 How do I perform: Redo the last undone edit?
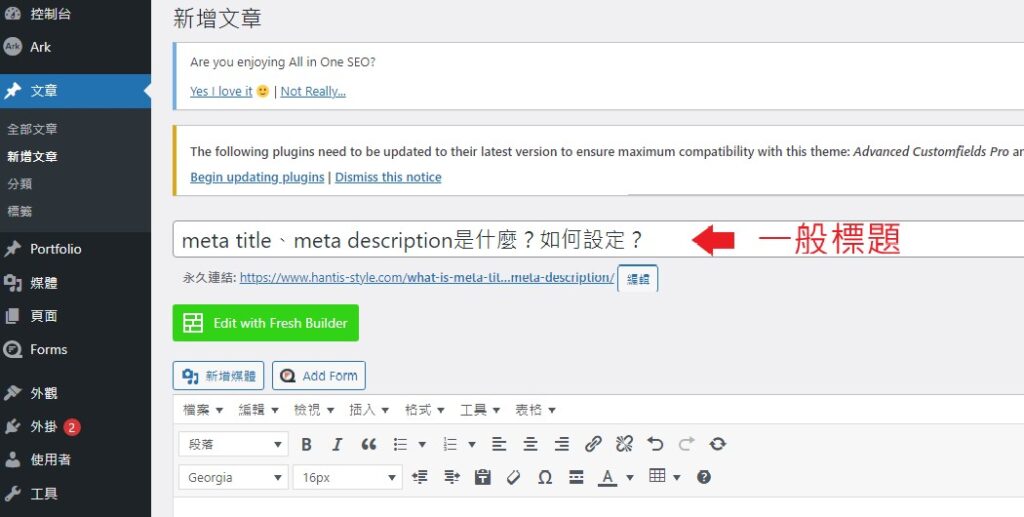[686, 445]
